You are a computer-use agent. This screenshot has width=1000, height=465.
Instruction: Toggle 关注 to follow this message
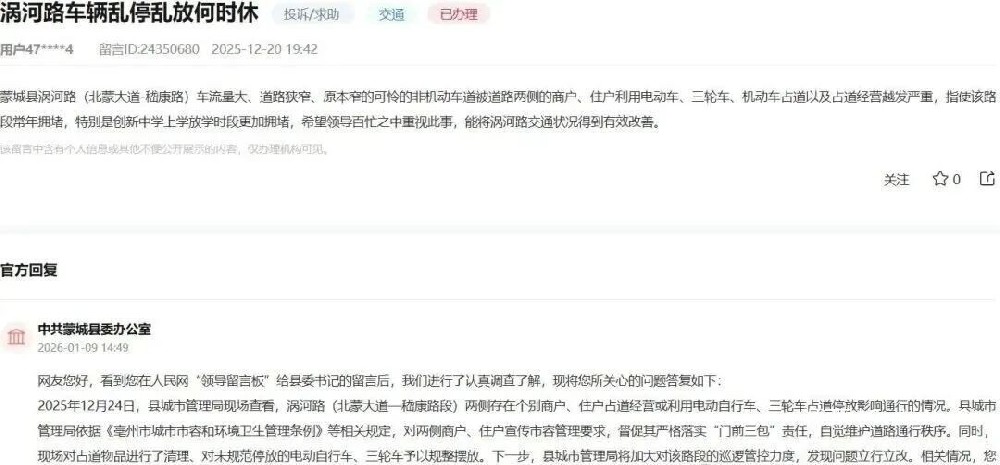point(896,180)
